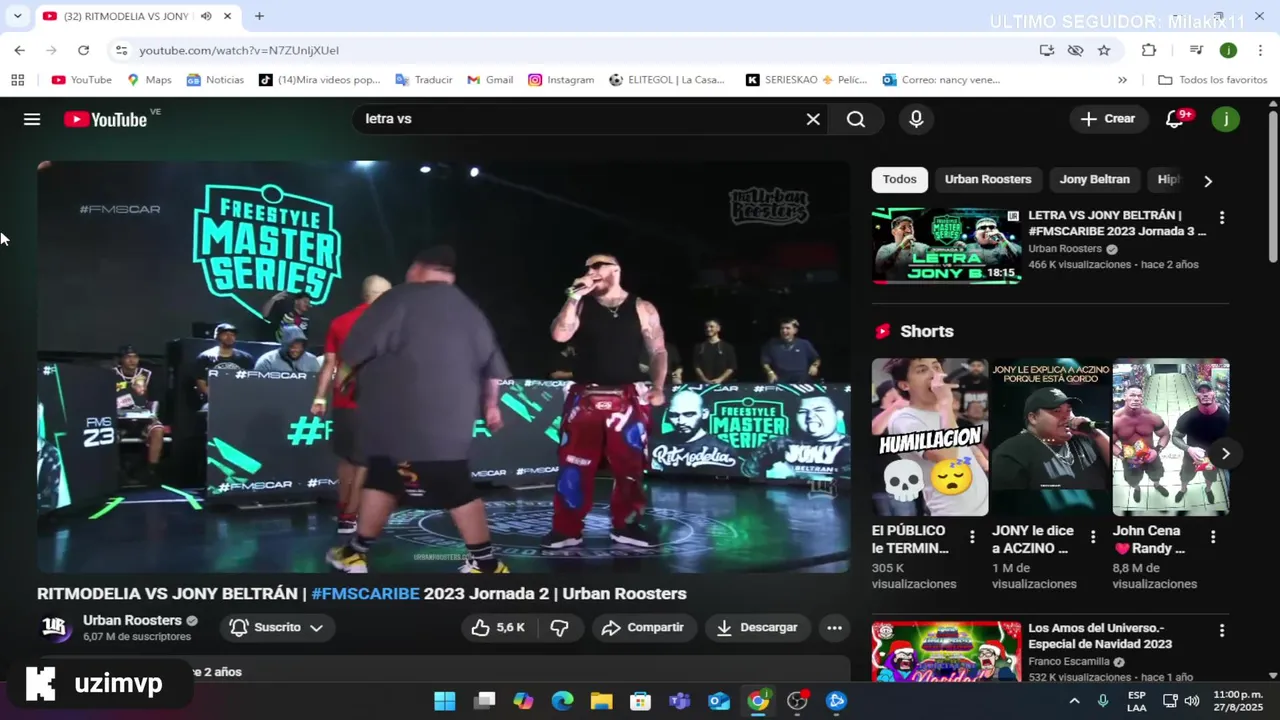Click into the YouTube search field
The width and height of the screenshot is (1280, 720).
click(x=580, y=119)
